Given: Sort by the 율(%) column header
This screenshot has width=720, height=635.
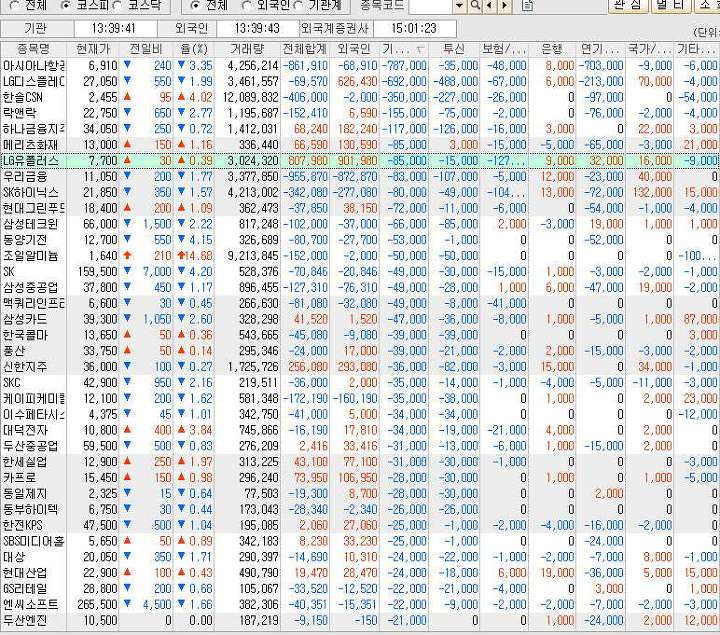Looking at the screenshot, I should coord(194,49).
